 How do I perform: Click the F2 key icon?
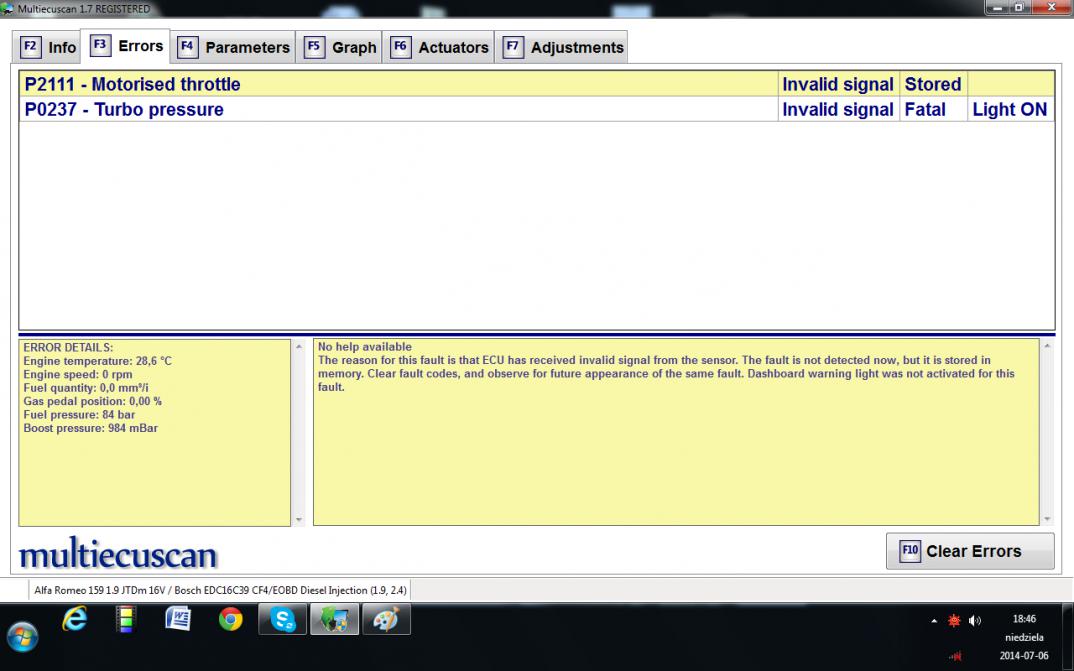click(30, 47)
